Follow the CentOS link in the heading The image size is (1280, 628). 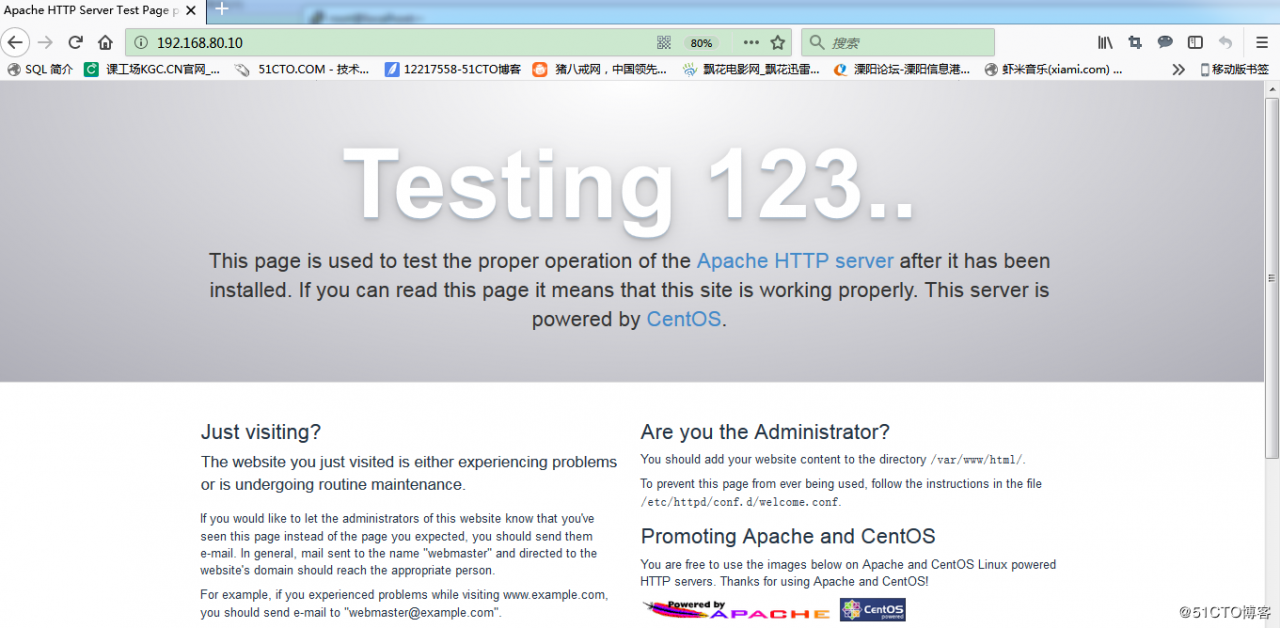tap(683, 320)
